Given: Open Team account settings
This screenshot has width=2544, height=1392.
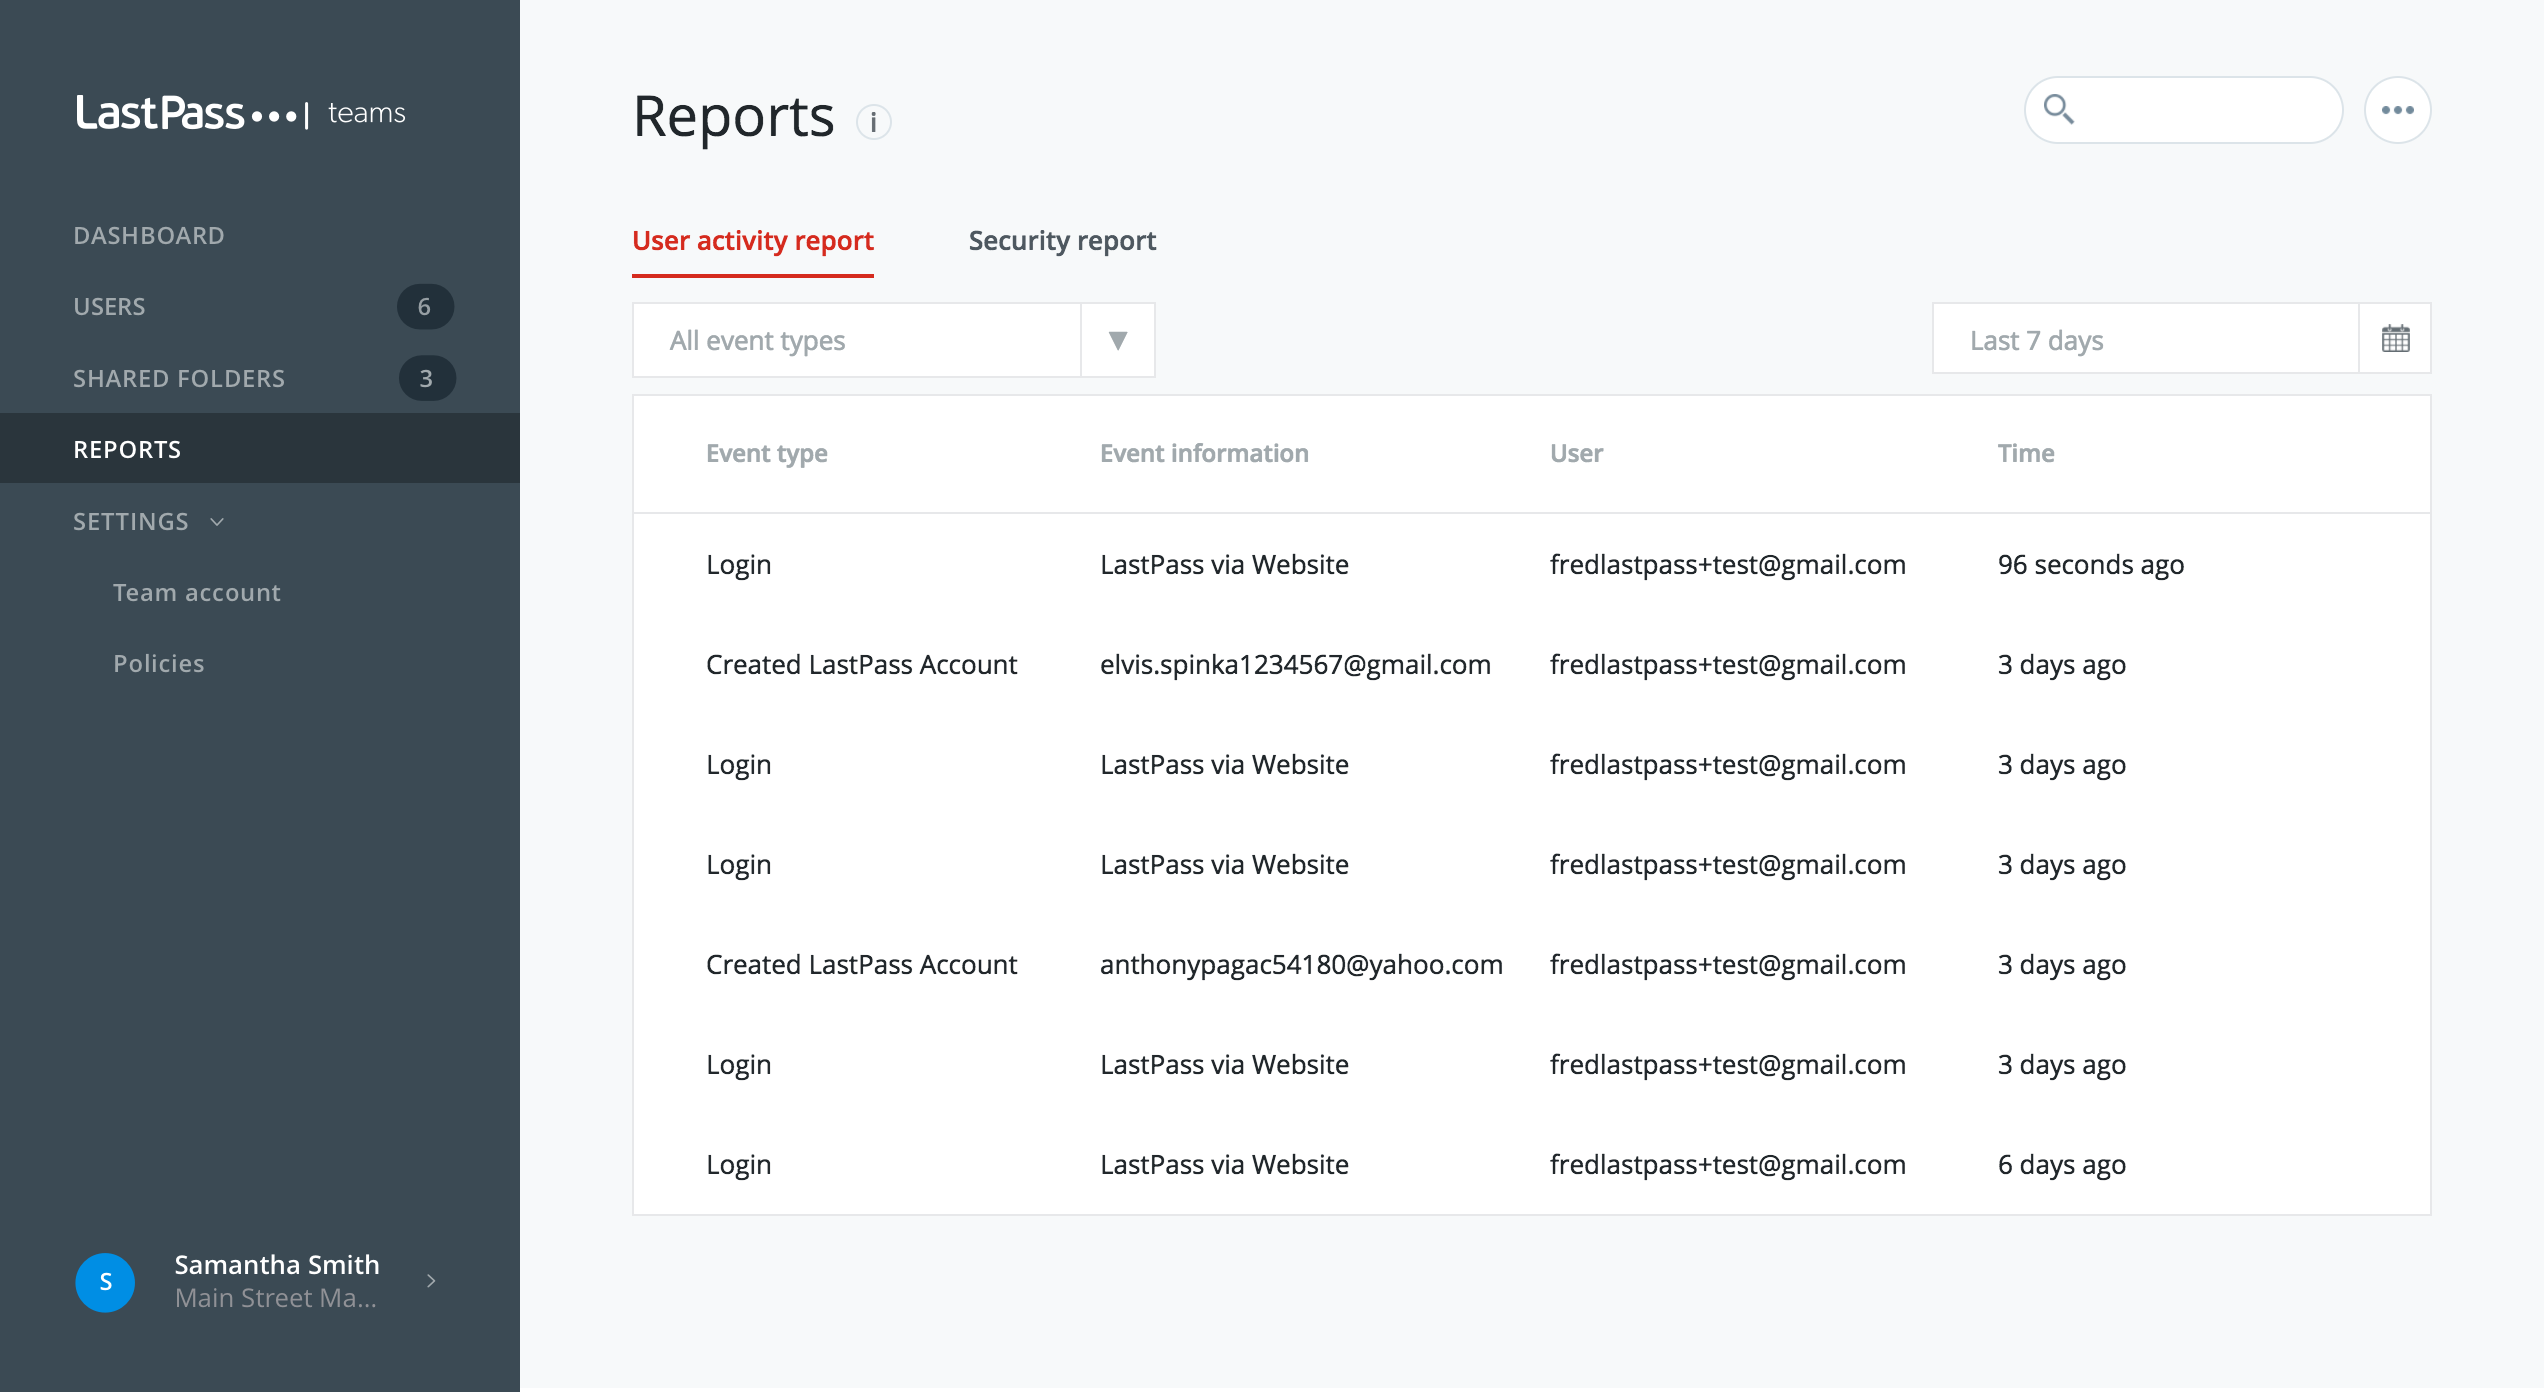Looking at the screenshot, I should click(197, 593).
